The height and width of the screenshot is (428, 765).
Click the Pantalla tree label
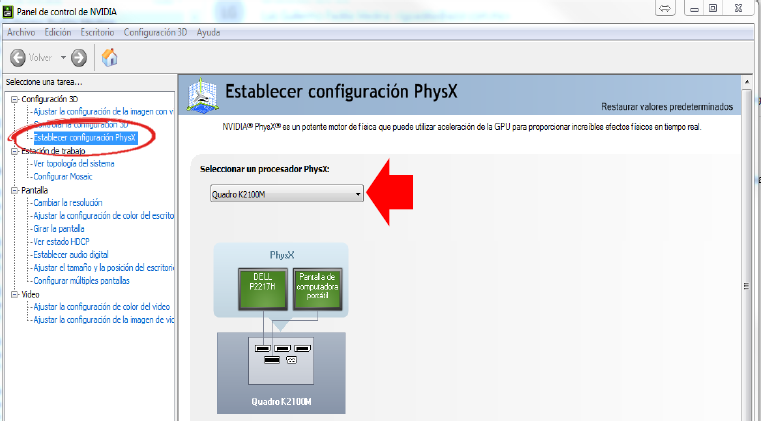(x=35, y=190)
